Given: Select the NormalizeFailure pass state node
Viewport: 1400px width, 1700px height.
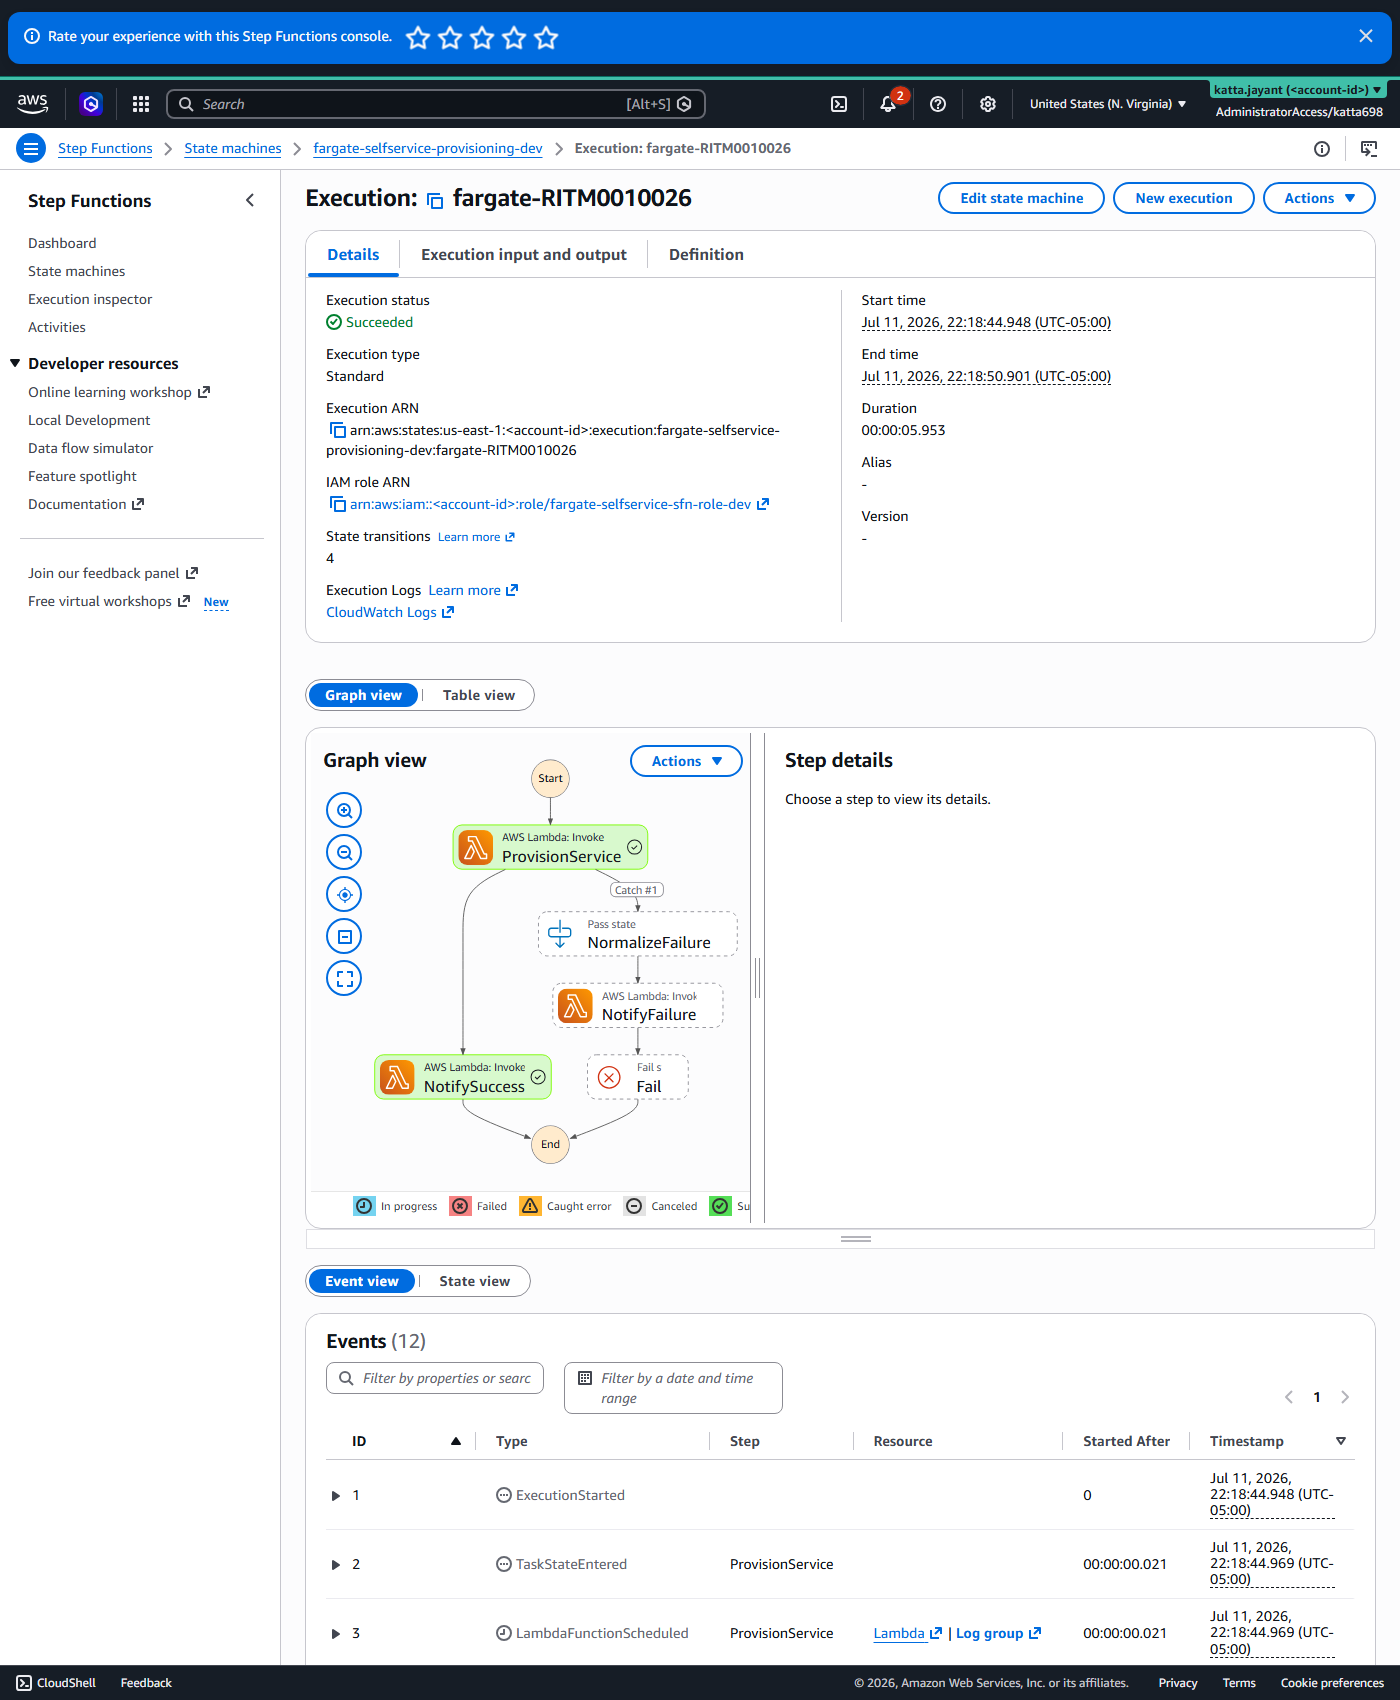Looking at the screenshot, I should [x=638, y=933].
